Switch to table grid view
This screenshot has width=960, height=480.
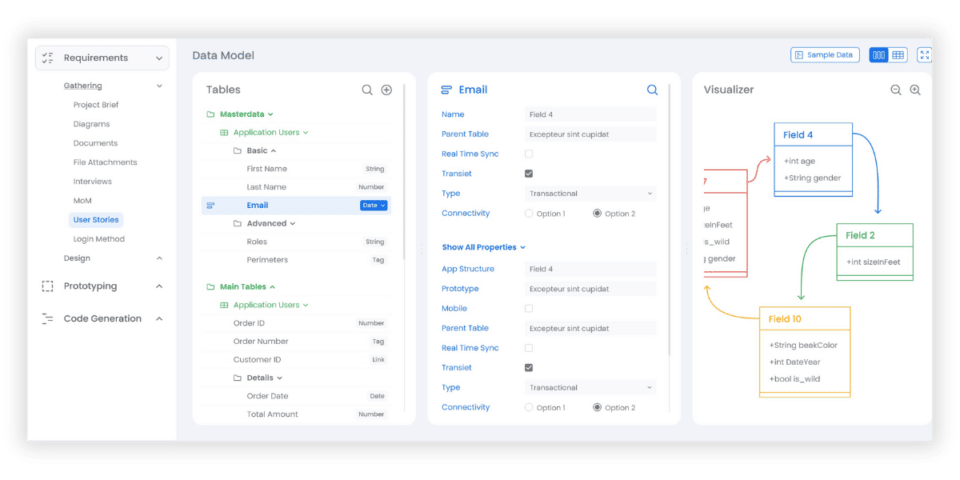[898, 55]
